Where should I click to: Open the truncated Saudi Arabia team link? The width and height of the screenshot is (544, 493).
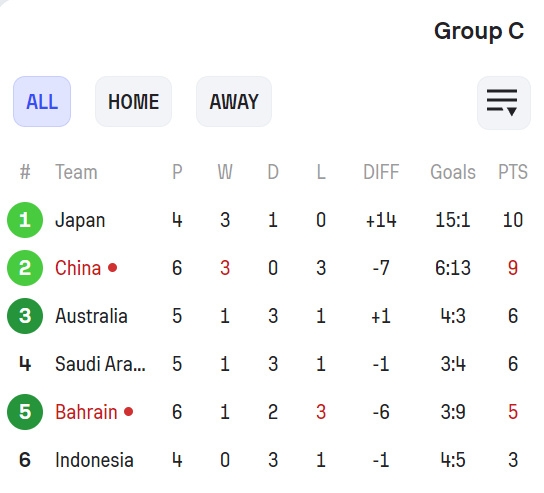101,364
